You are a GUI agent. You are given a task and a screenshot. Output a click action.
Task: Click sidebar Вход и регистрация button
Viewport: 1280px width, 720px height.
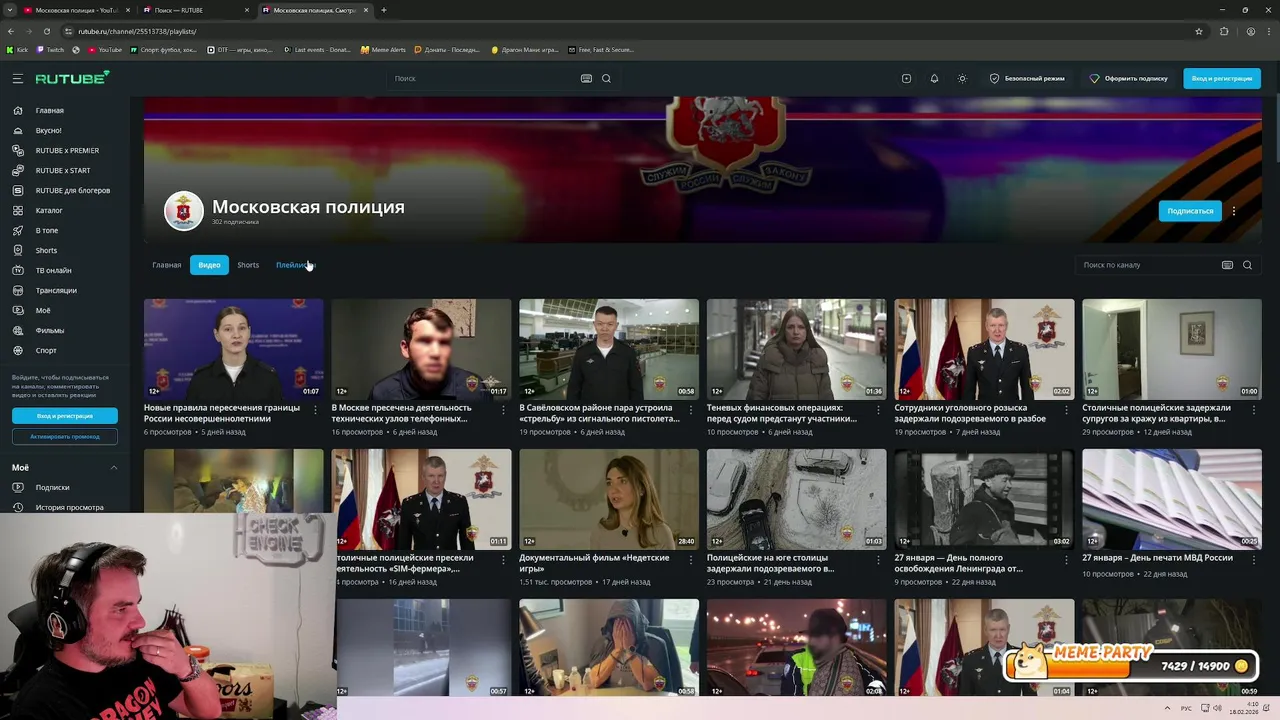click(x=65, y=416)
